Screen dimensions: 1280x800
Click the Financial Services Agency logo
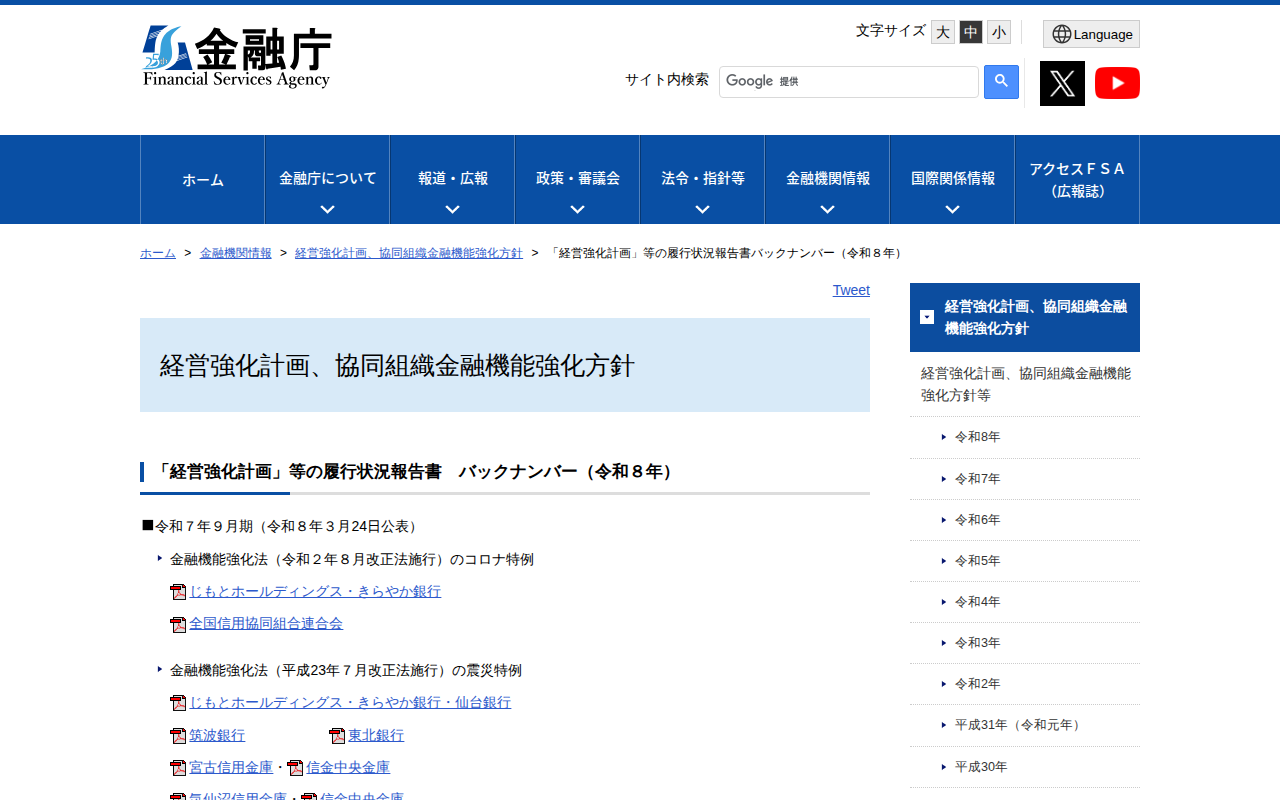237,57
